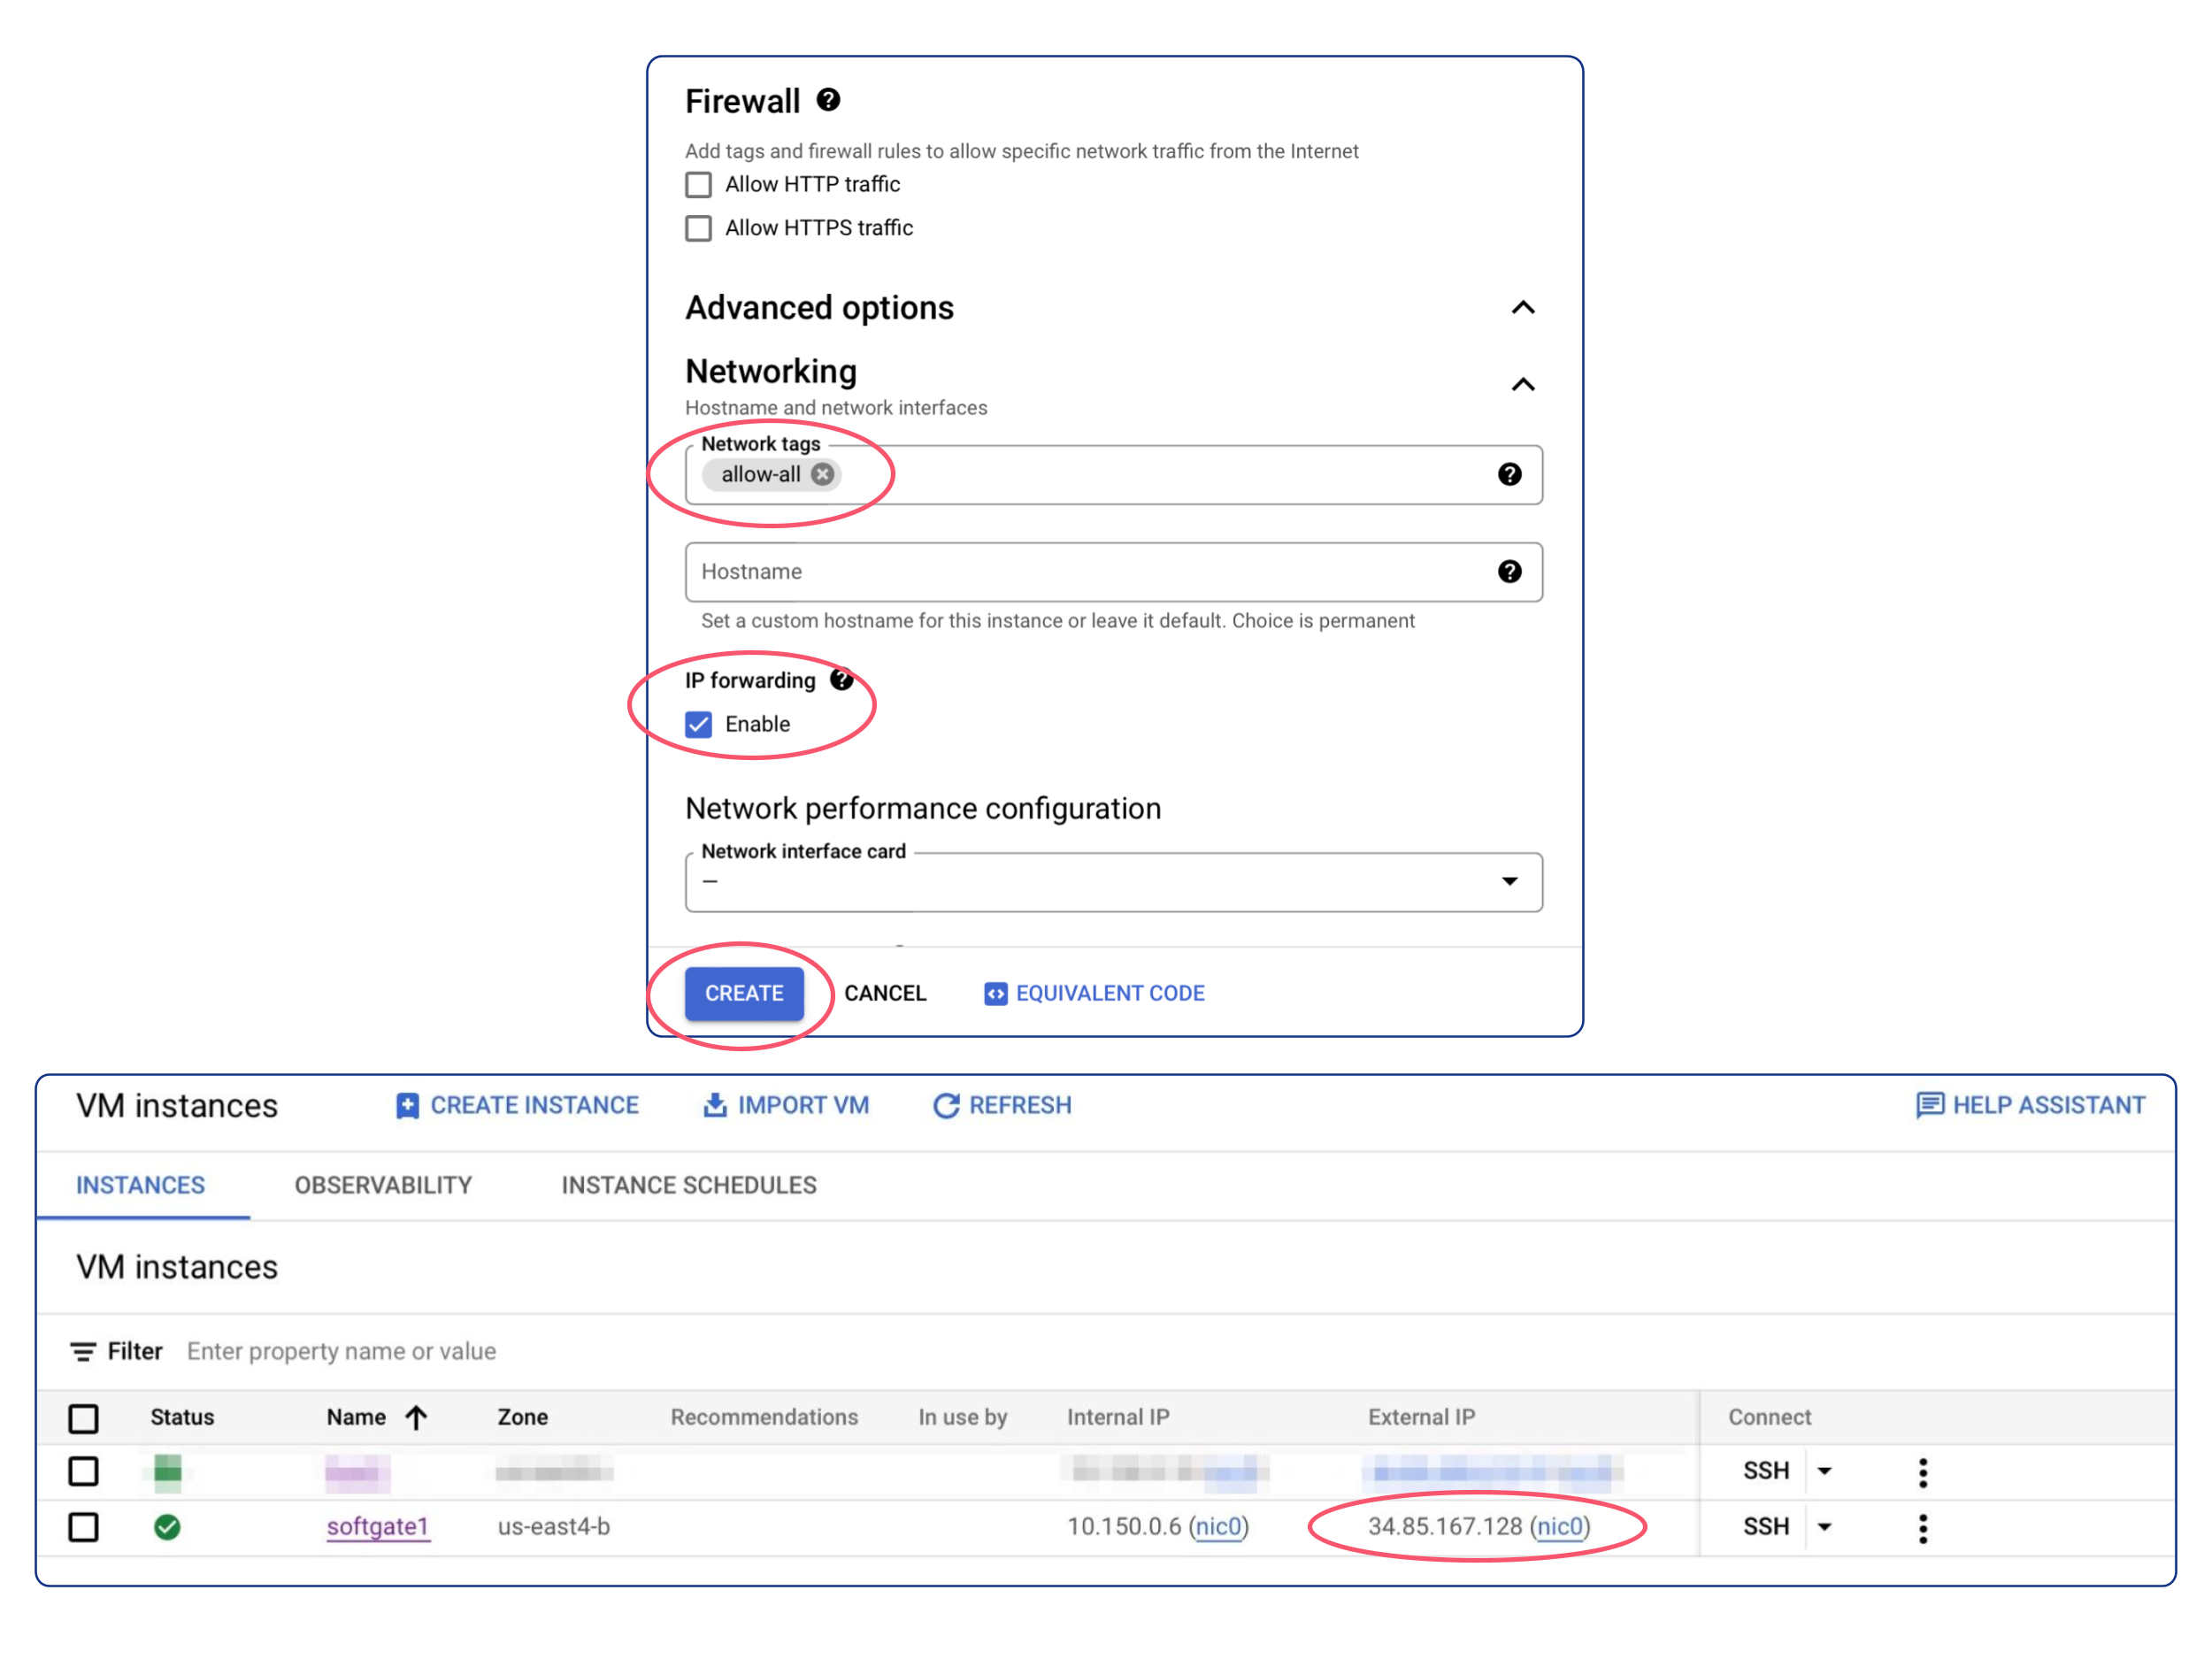
Task: Remove the allow-all network tag
Action: coord(821,474)
